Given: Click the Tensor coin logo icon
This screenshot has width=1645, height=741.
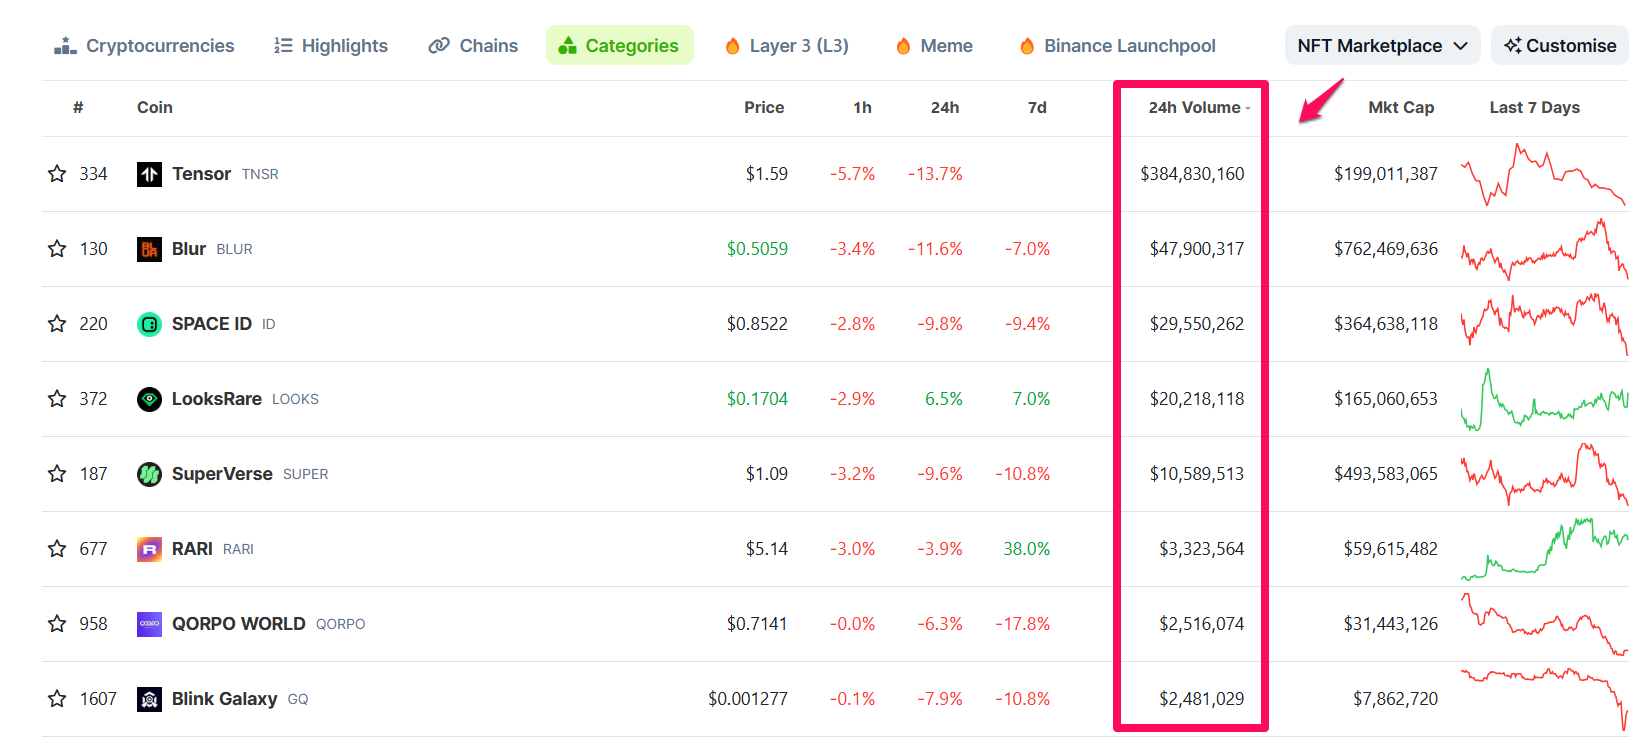Looking at the screenshot, I should [x=149, y=174].
